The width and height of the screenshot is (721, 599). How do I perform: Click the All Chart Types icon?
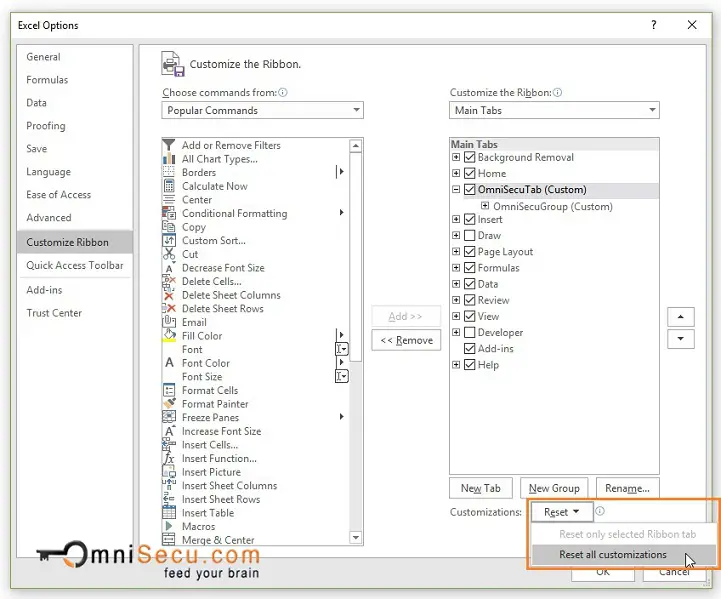pos(169,159)
